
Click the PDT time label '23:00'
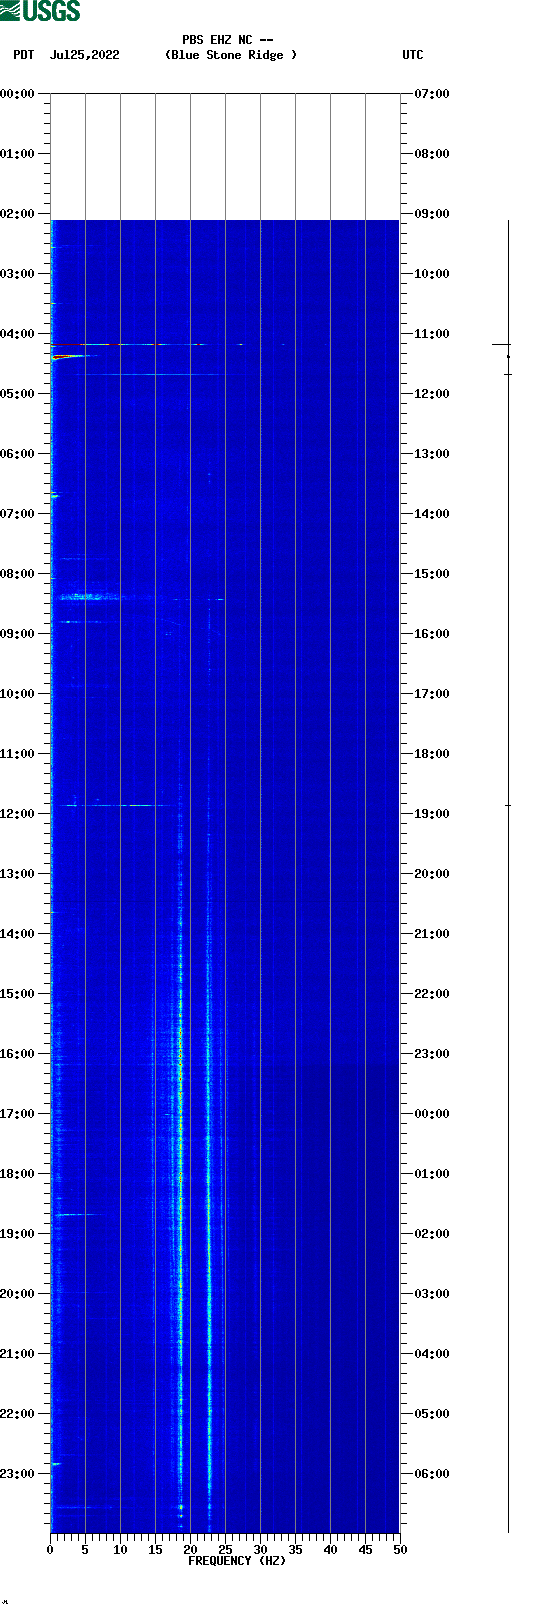click(18, 1473)
